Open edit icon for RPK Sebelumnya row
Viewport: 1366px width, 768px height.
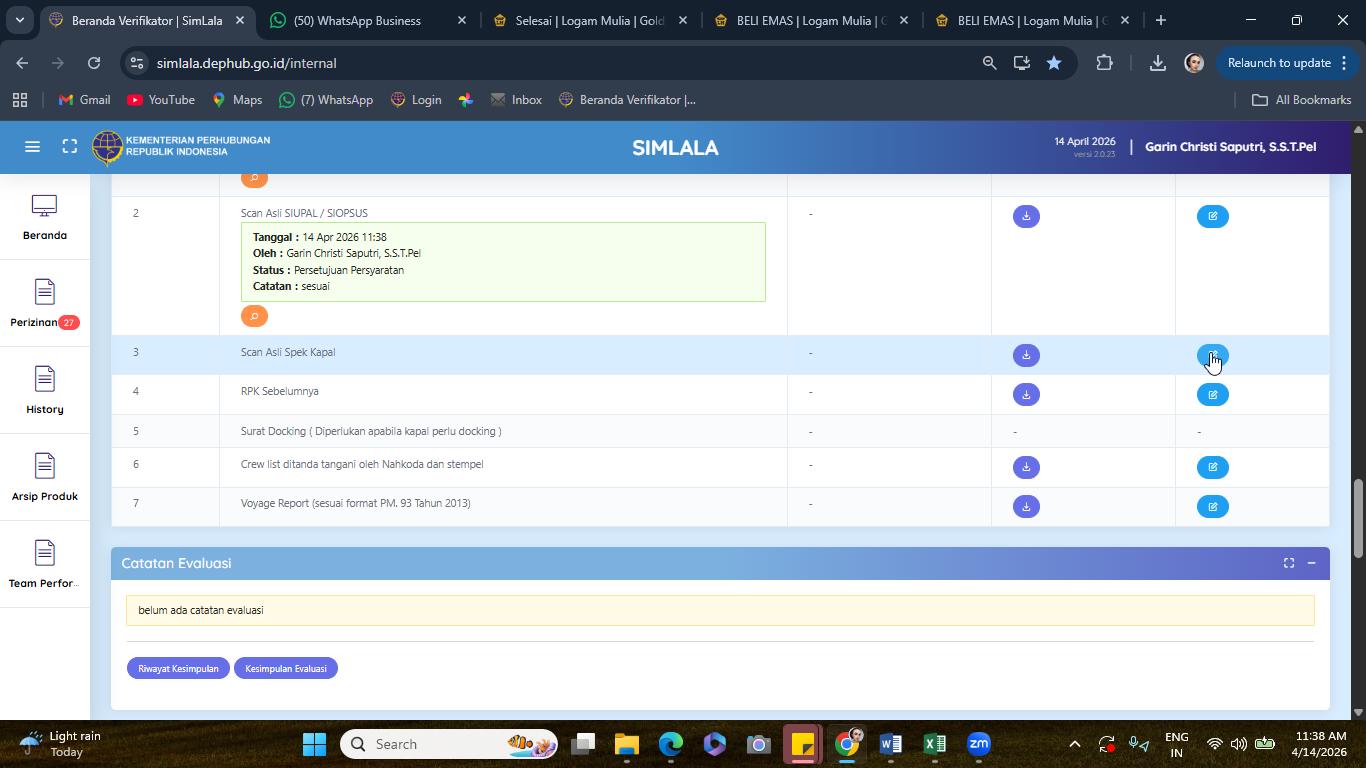pos(1212,394)
